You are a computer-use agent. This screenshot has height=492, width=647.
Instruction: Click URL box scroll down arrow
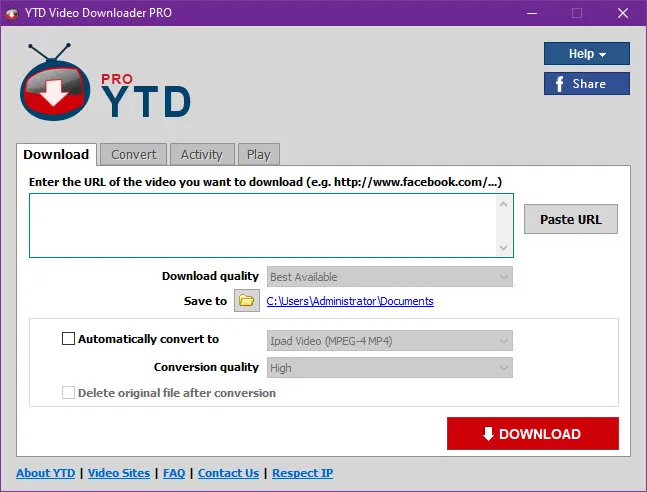tap(503, 247)
